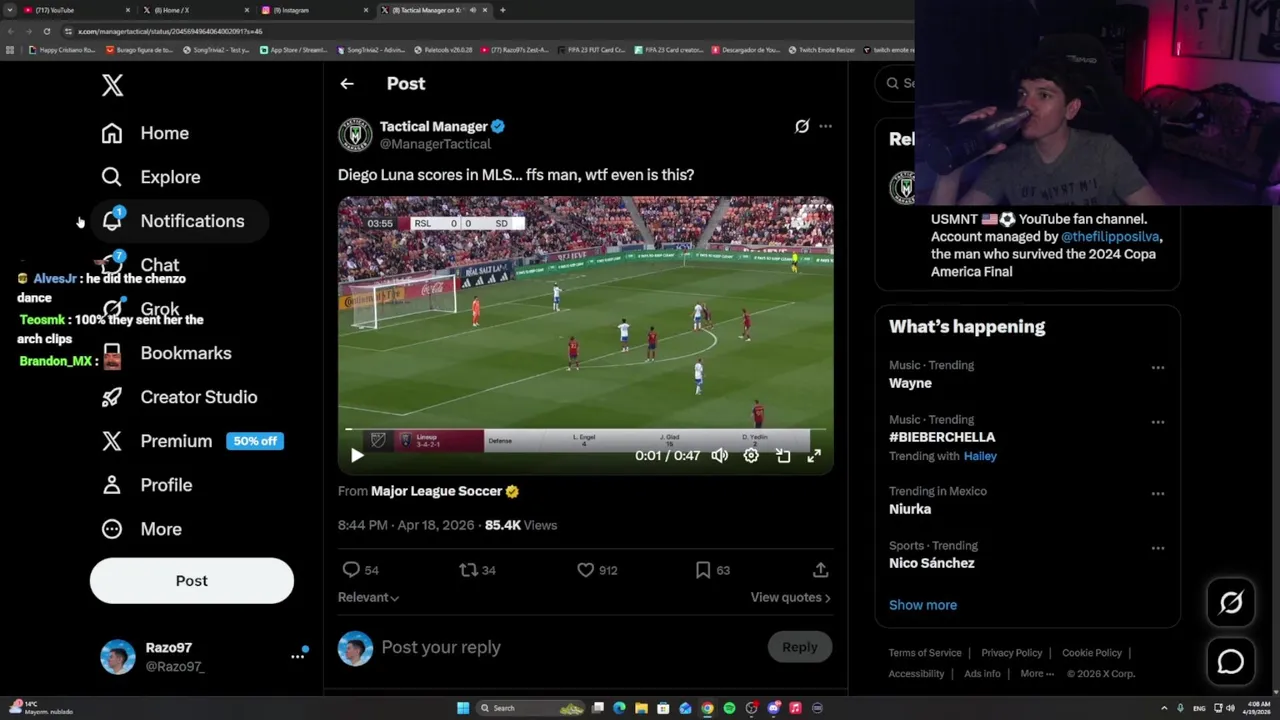Open more options for Wayne trend

click(1158, 368)
